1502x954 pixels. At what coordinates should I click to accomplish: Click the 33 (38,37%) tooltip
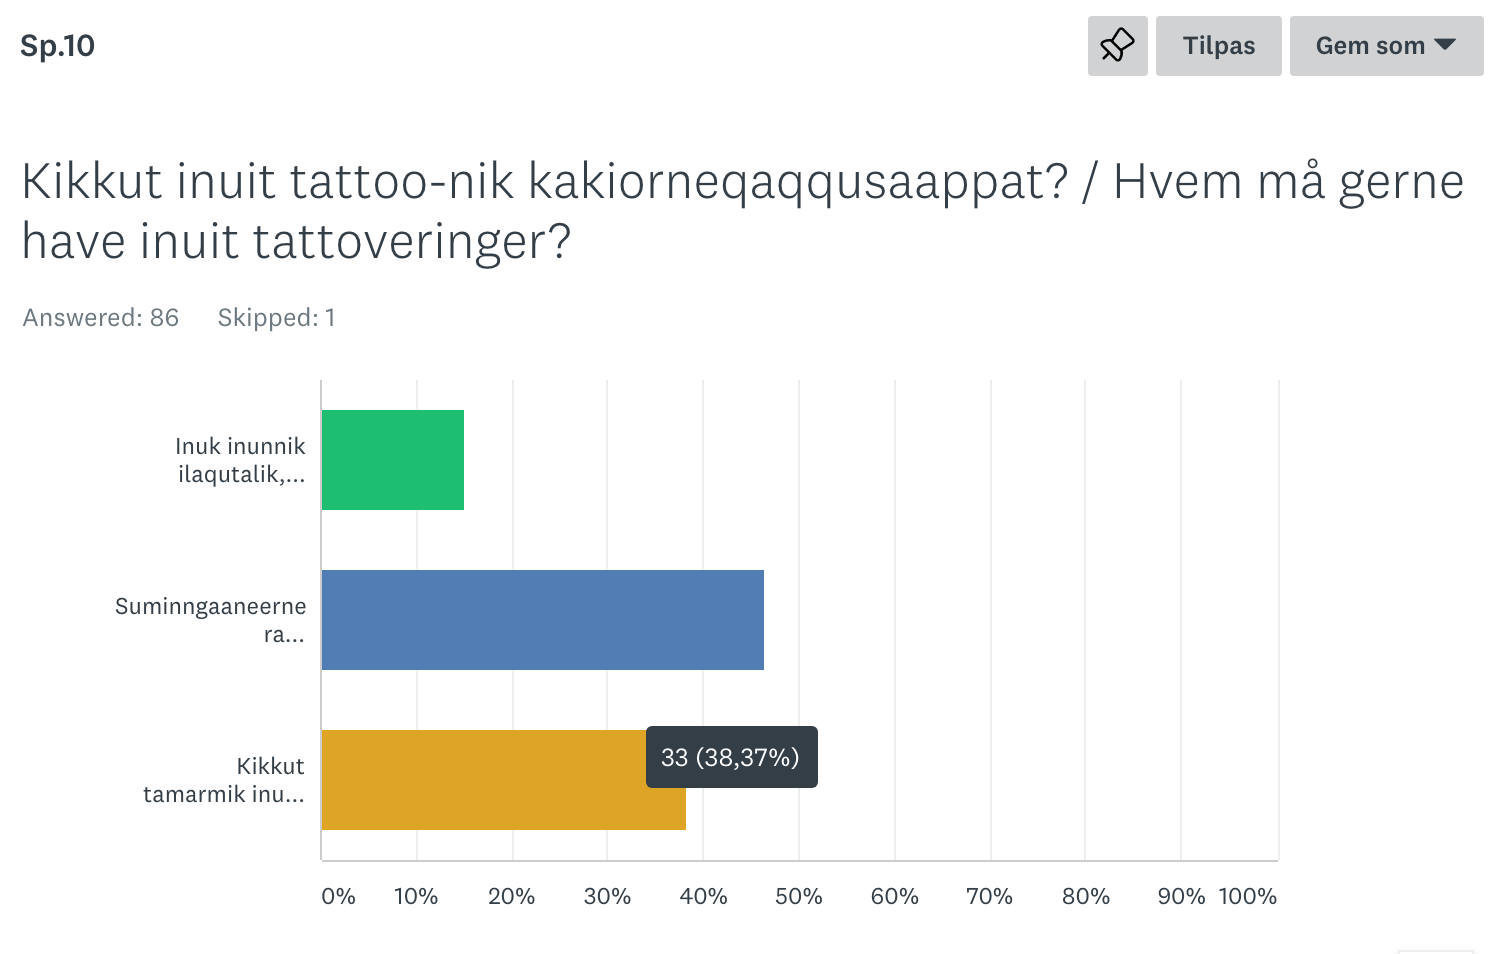point(731,757)
